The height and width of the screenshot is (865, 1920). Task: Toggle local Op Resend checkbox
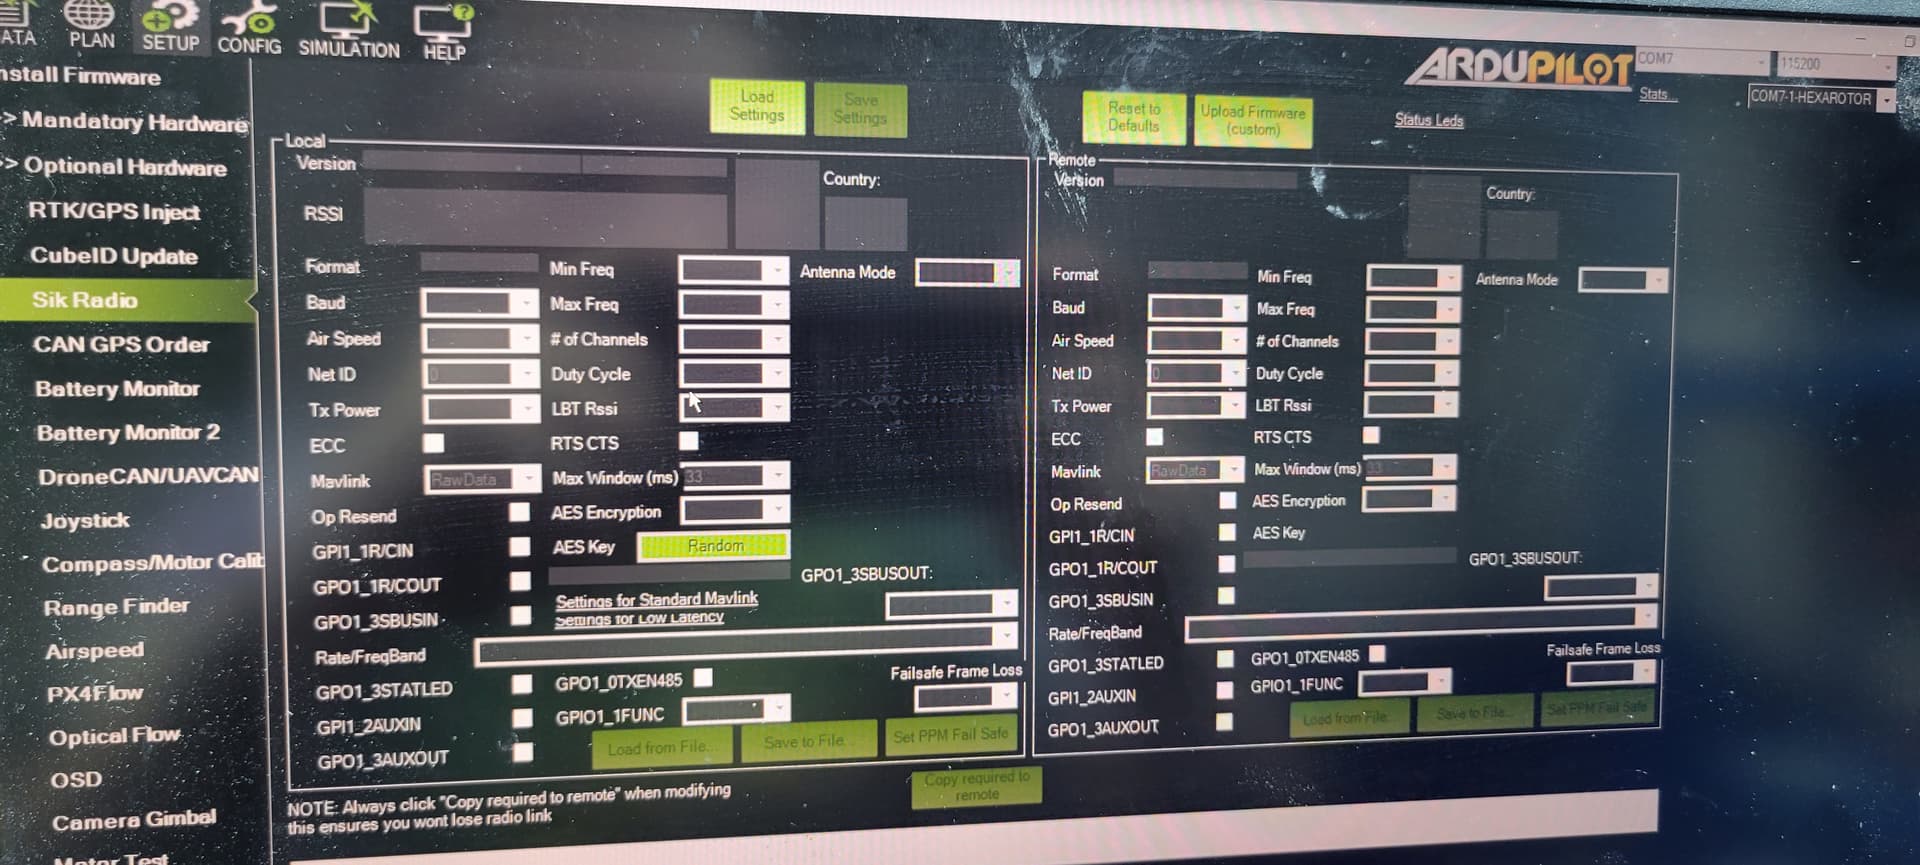(x=519, y=512)
